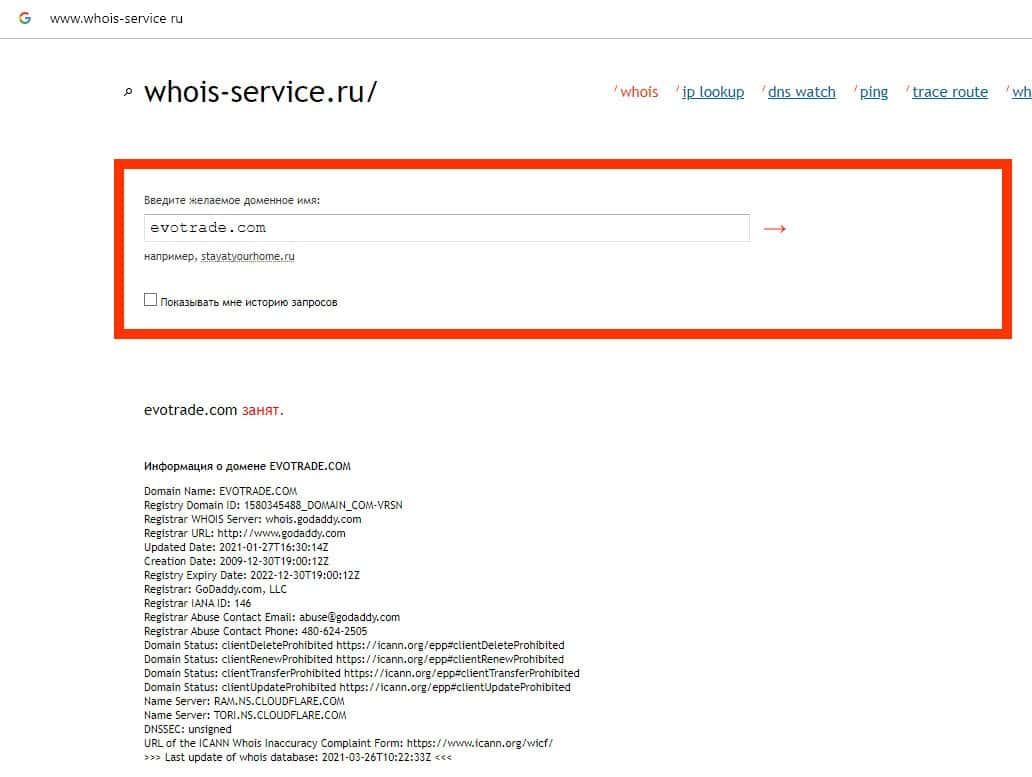Open the ping tab
Viewport: 1032px width, 777px height.
coord(873,92)
